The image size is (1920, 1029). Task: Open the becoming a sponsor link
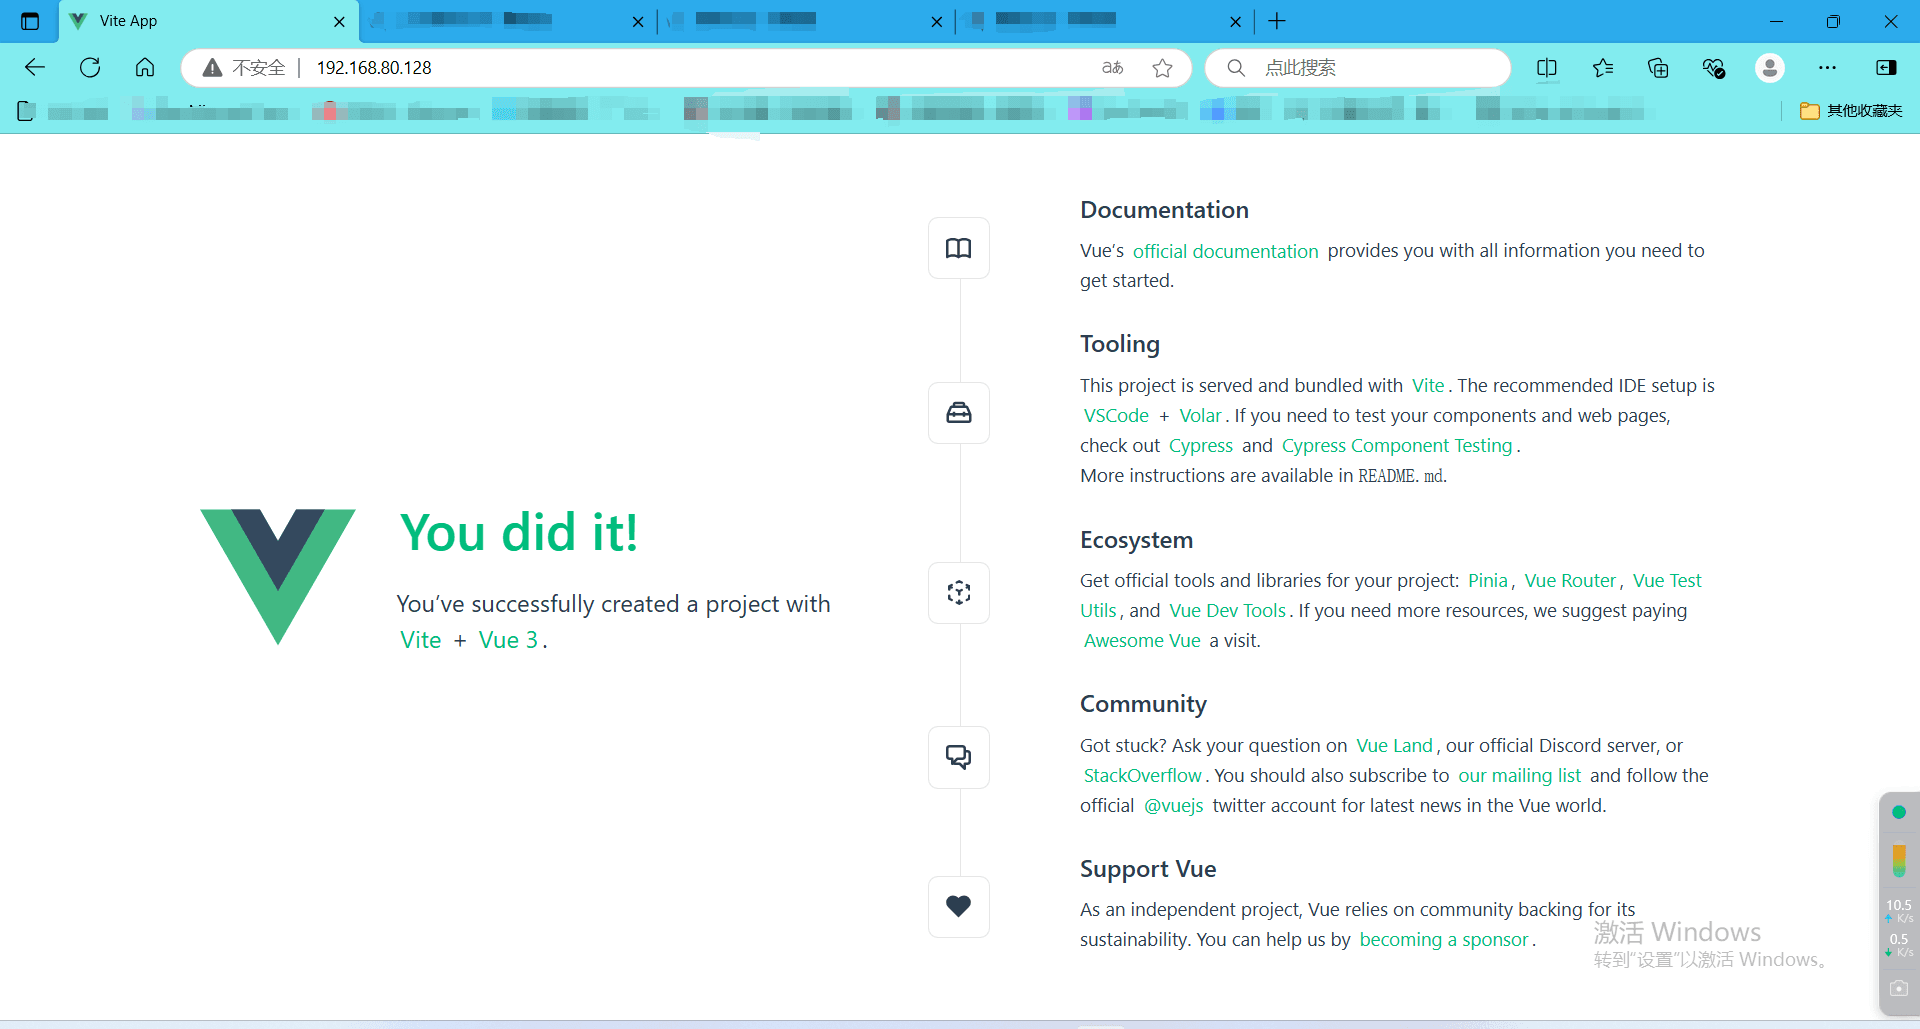click(1444, 940)
